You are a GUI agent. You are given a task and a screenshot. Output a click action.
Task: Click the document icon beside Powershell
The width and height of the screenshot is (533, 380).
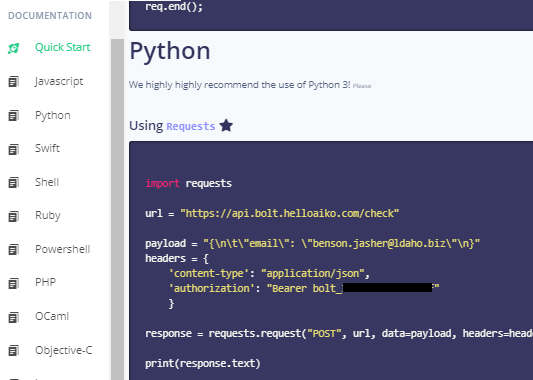[14, 249]
